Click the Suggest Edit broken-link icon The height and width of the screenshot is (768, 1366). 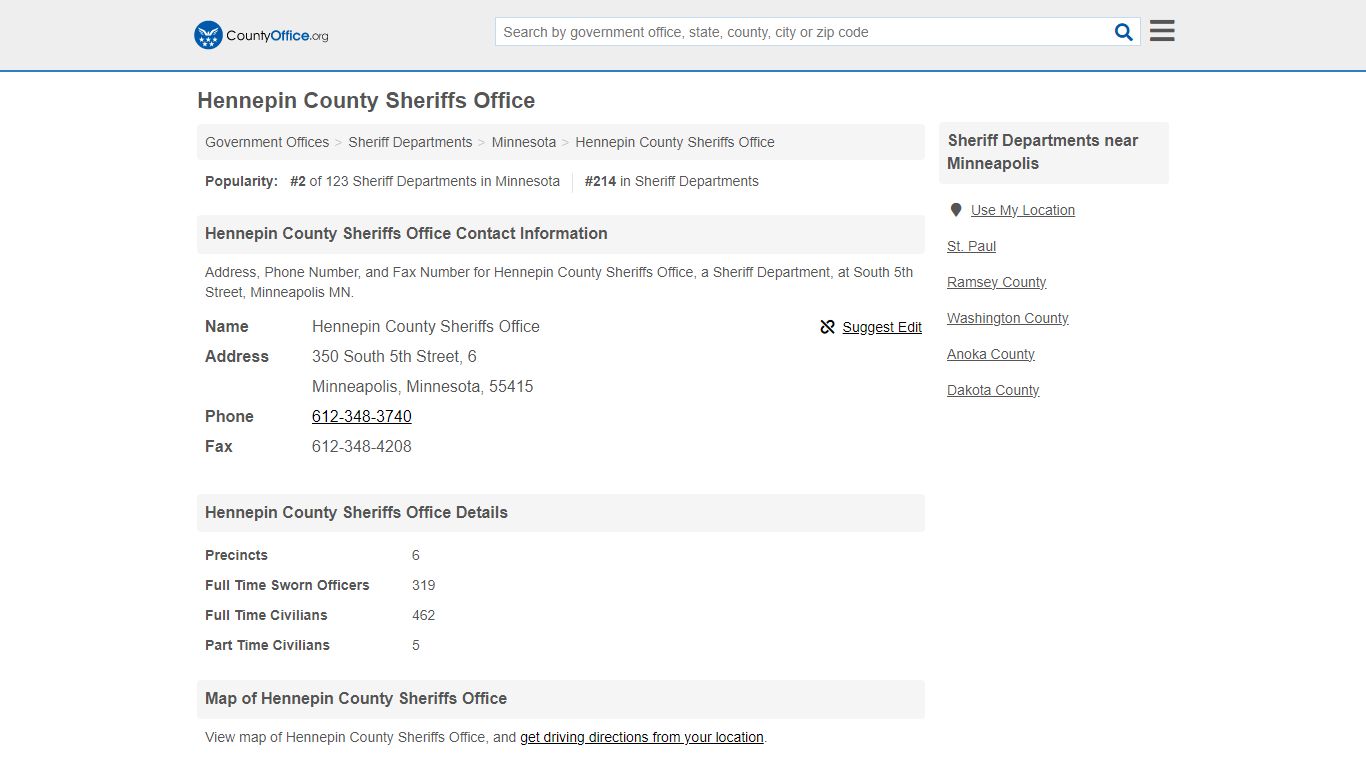pyautogui.click(x=827, y=327)
